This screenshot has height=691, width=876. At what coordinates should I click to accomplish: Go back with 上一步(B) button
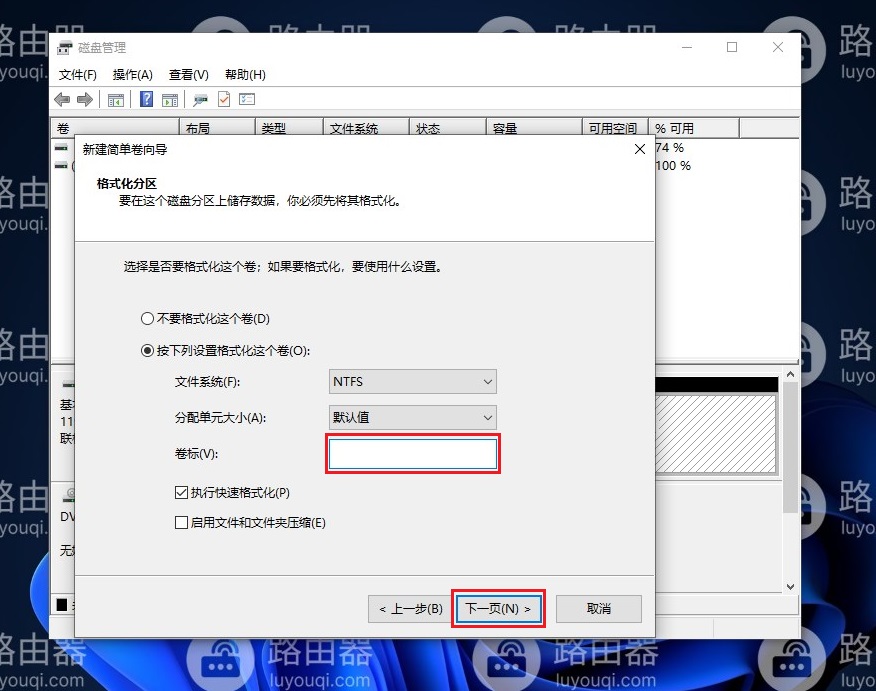pos(411,609)
